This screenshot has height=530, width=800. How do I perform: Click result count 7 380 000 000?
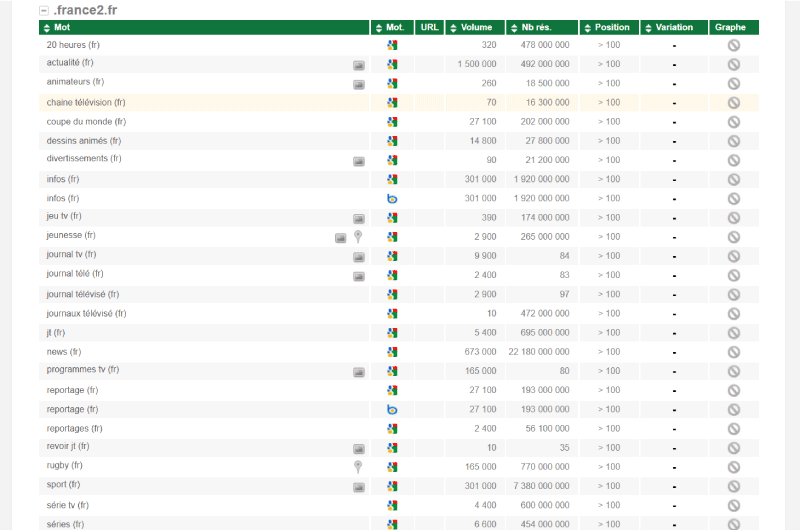(541, 486)
